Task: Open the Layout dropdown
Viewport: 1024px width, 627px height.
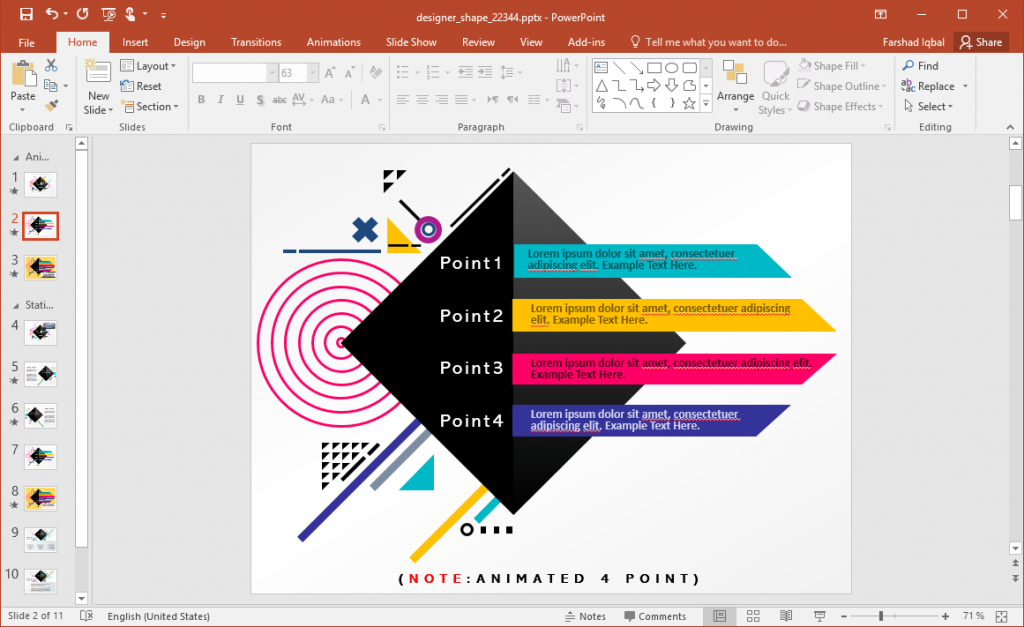Action: coord(150,65)
